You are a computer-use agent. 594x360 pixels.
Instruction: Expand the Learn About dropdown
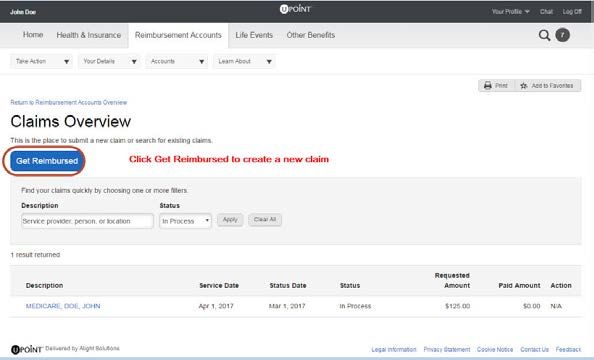pyautogui.click(x=244, y=61)
